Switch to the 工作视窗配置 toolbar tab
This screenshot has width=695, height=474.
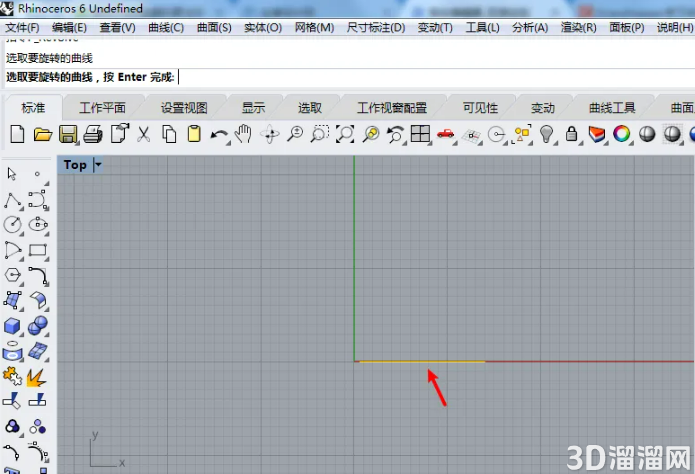click(x=392, y=107)
